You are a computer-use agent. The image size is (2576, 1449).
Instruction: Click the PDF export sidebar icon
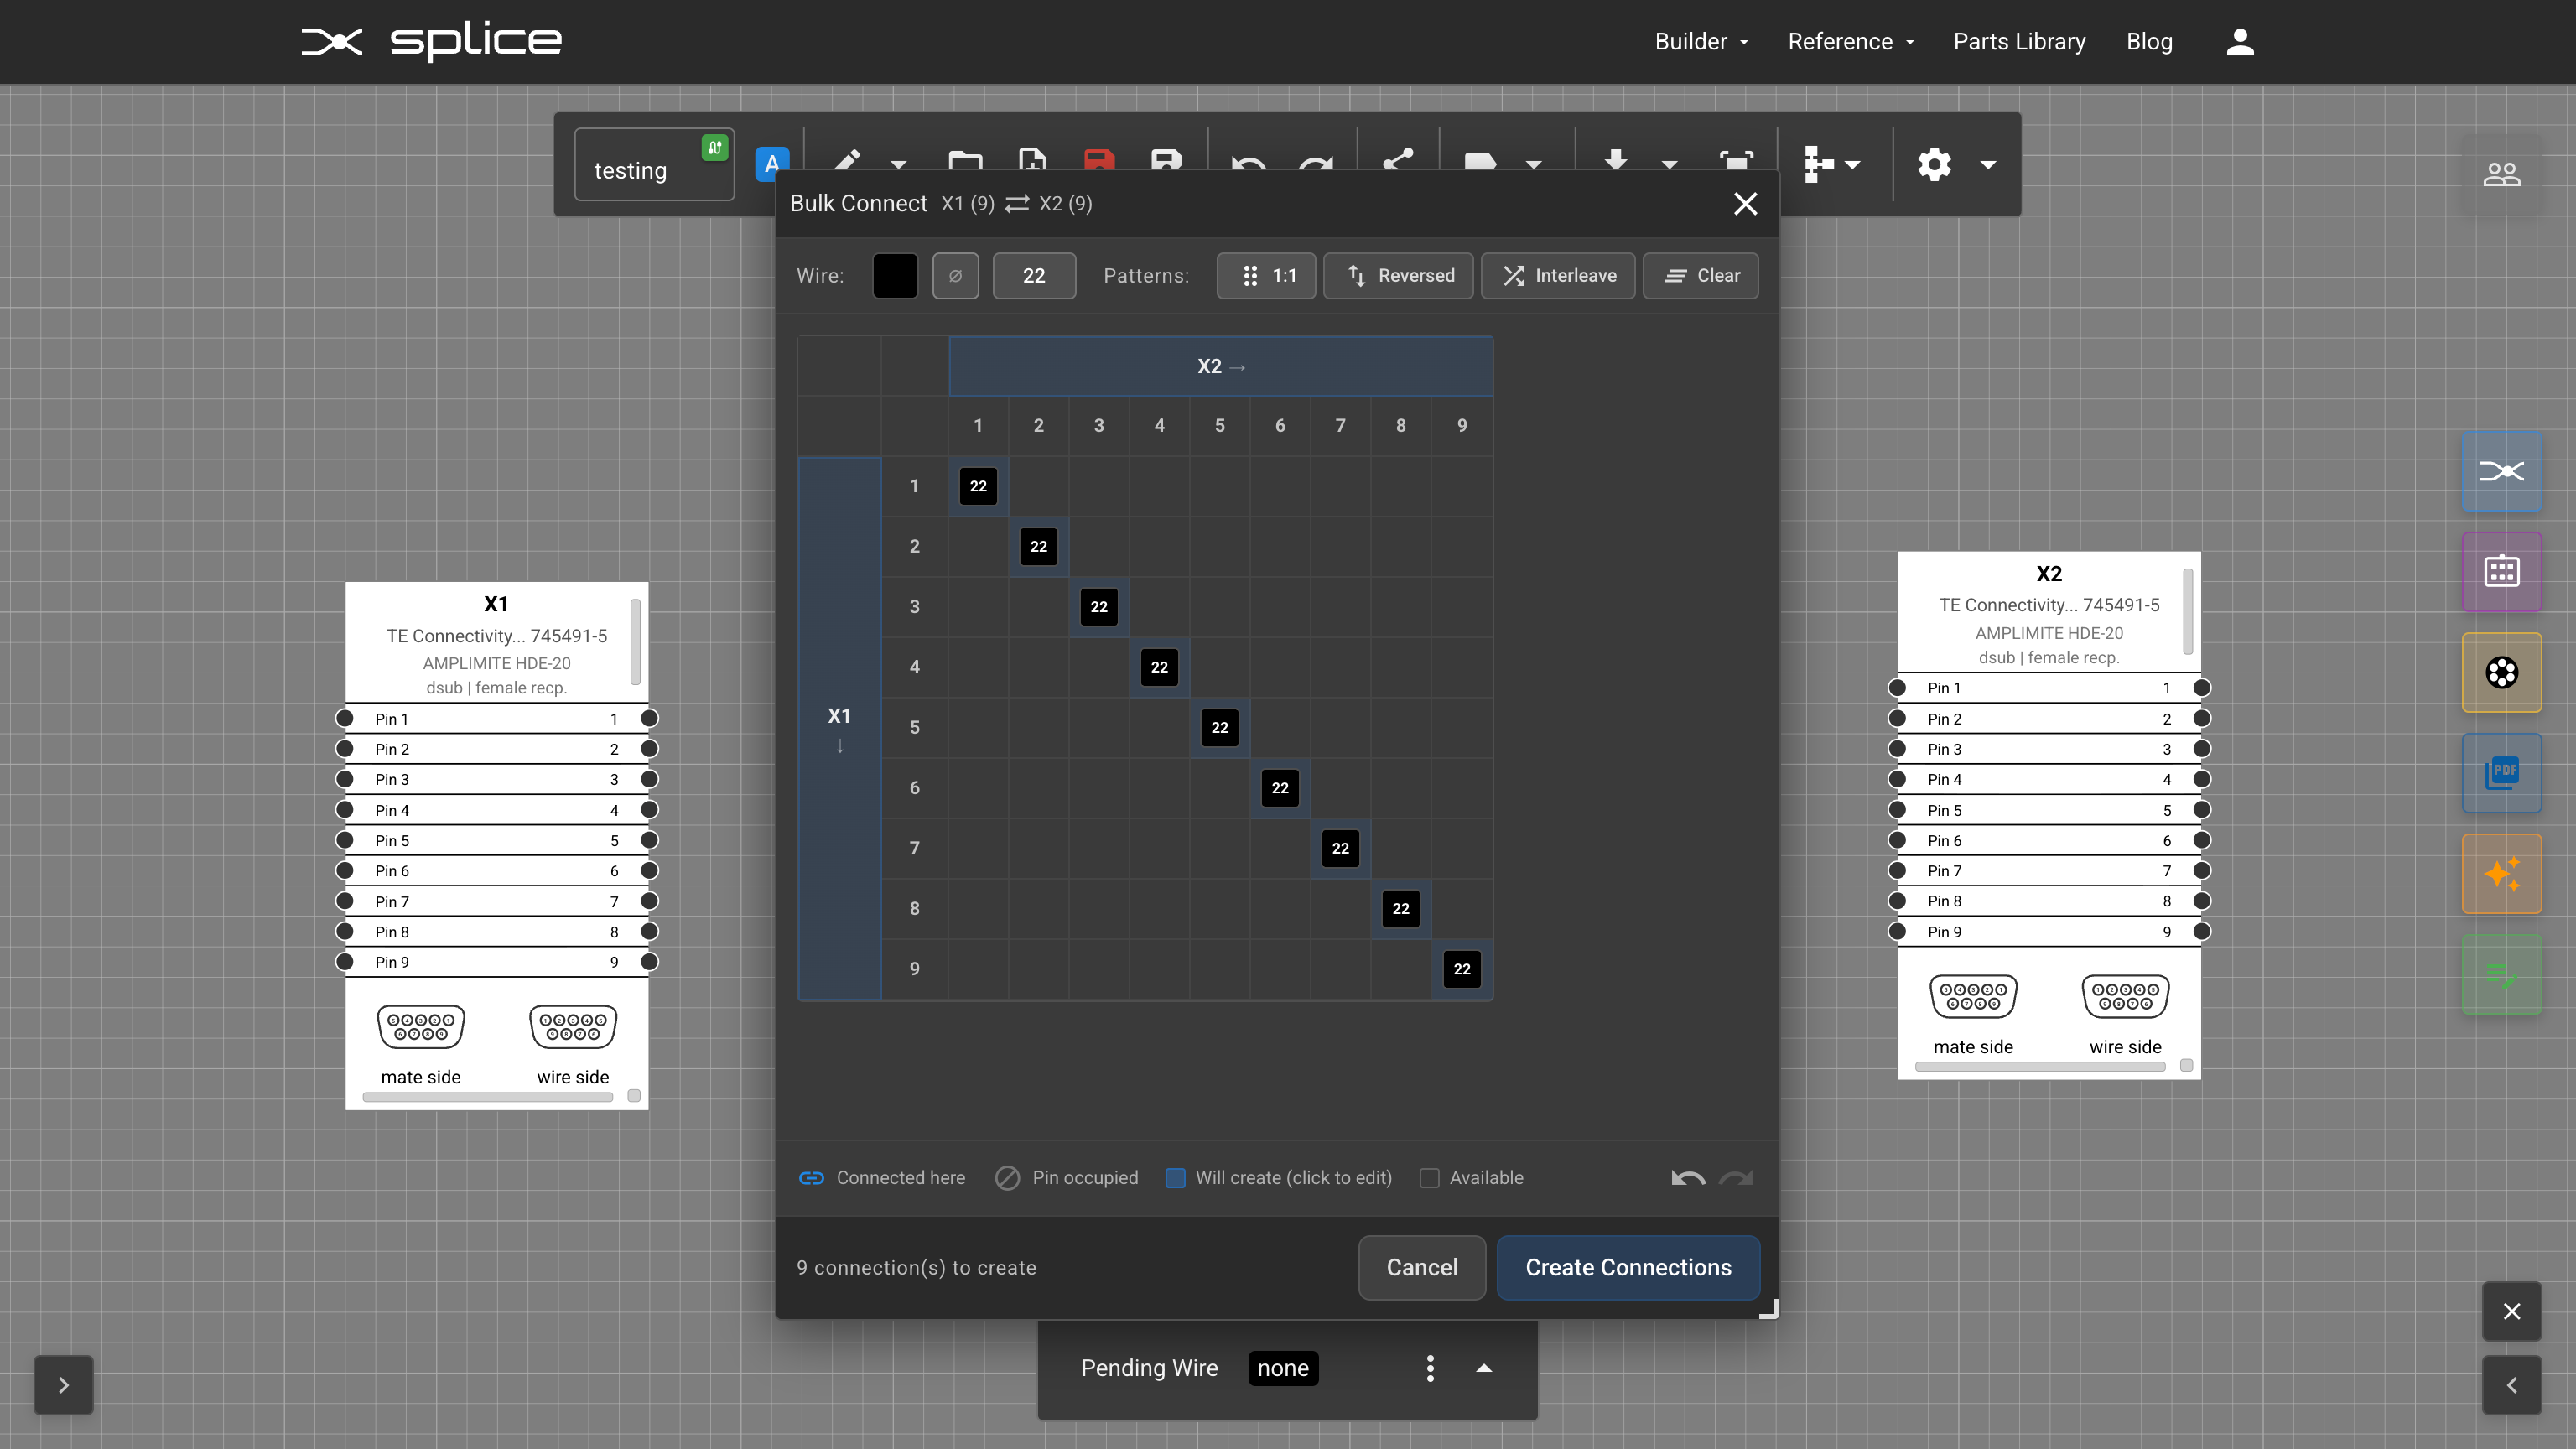[2501, 773]
